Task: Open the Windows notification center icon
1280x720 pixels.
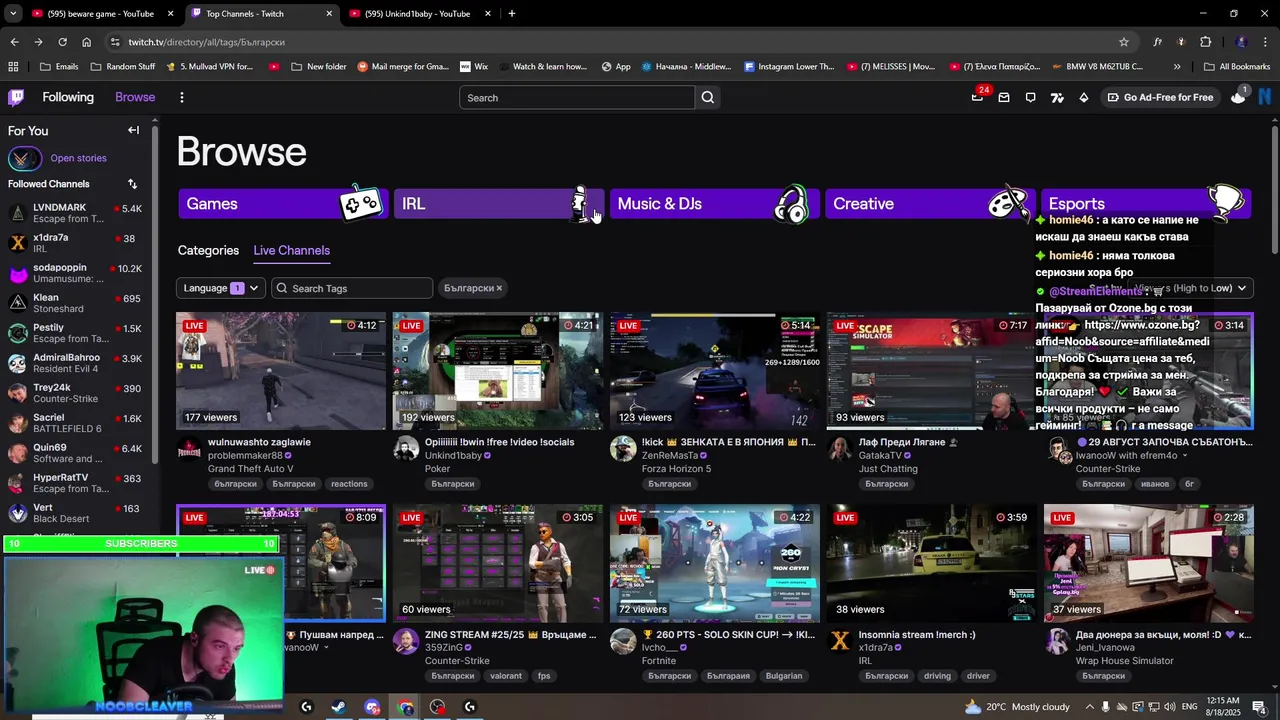Action: pos(1258,707)
